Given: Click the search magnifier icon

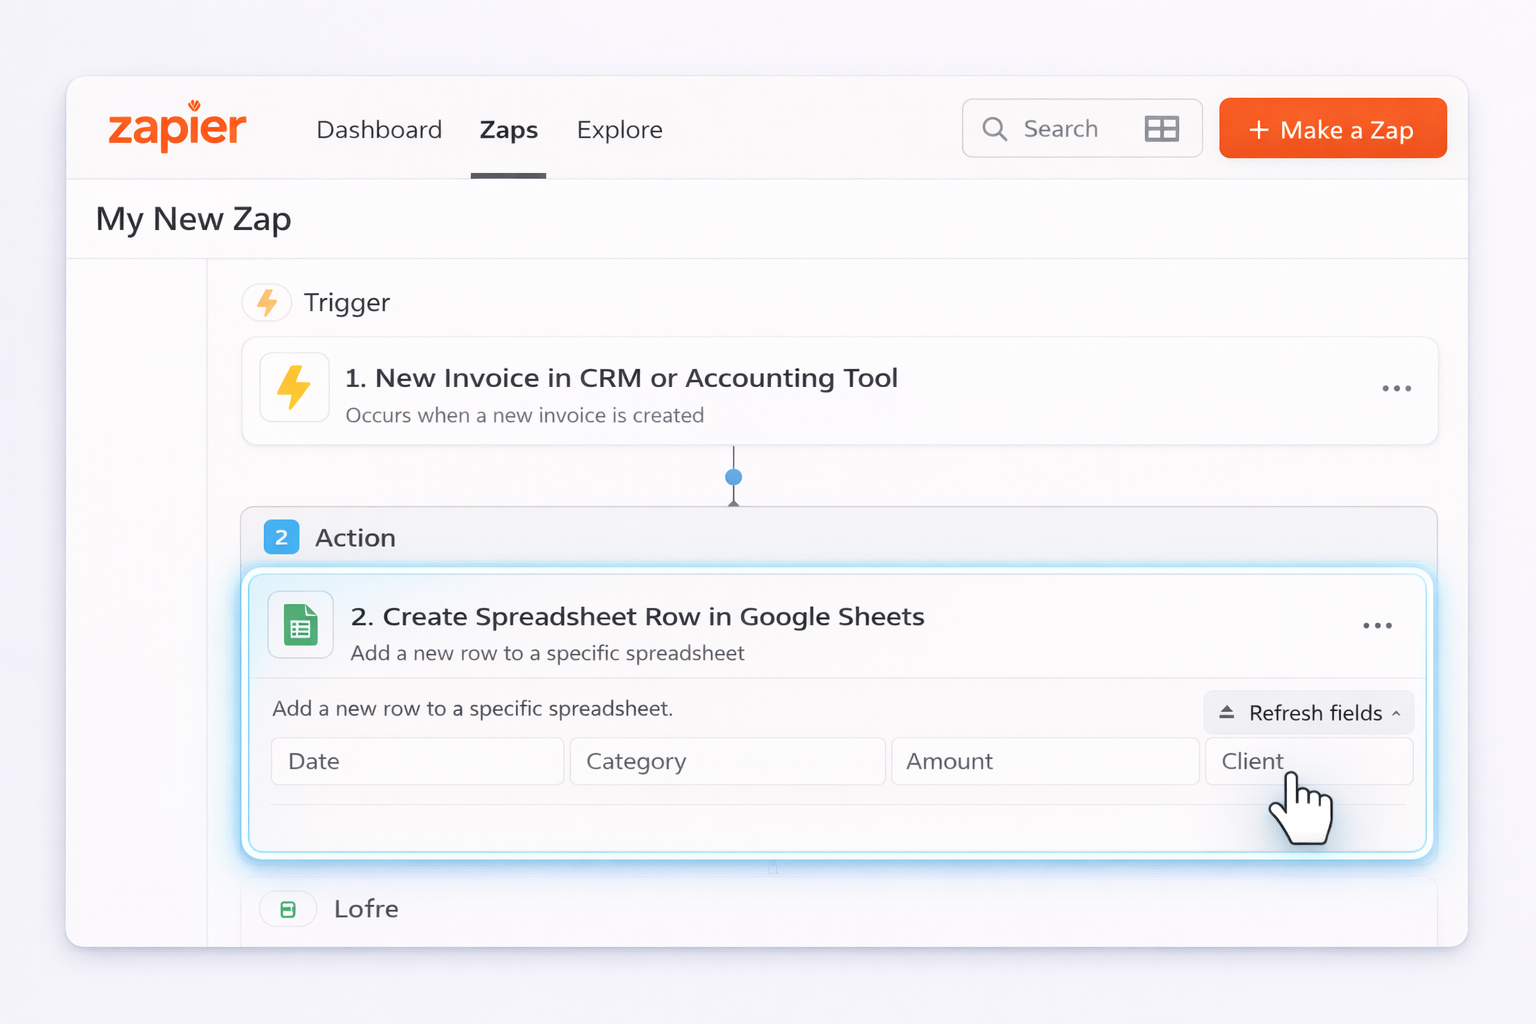Looking at the screenshot, I should (x=994, y=129).
